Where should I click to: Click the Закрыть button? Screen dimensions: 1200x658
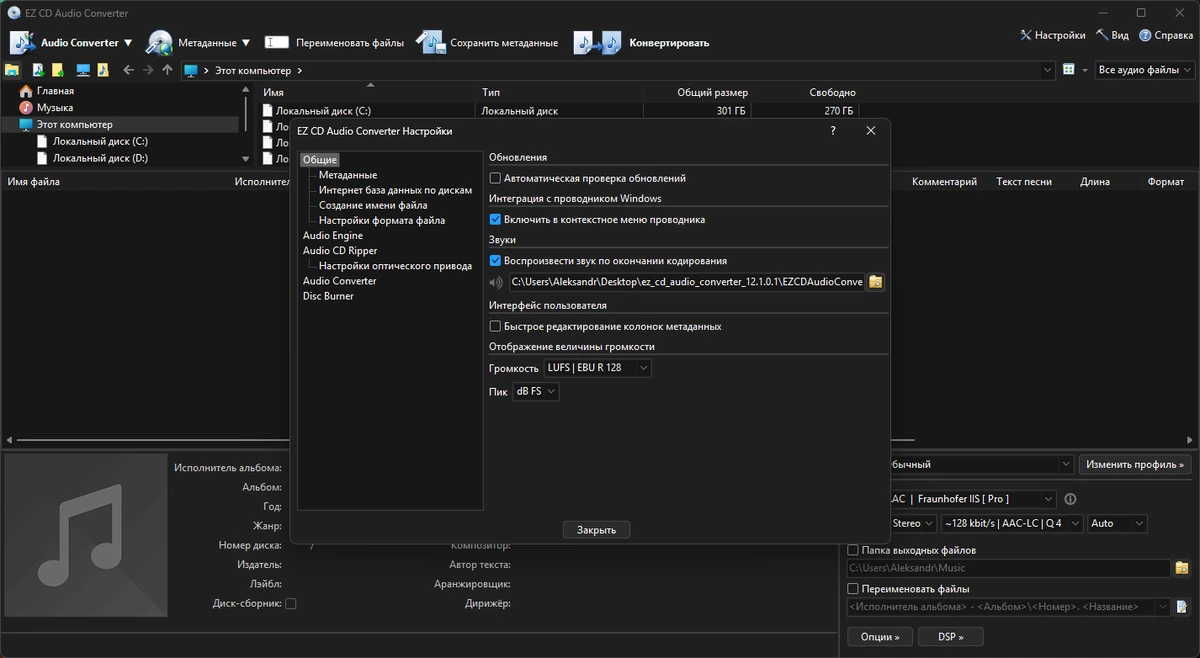[596, 530]
